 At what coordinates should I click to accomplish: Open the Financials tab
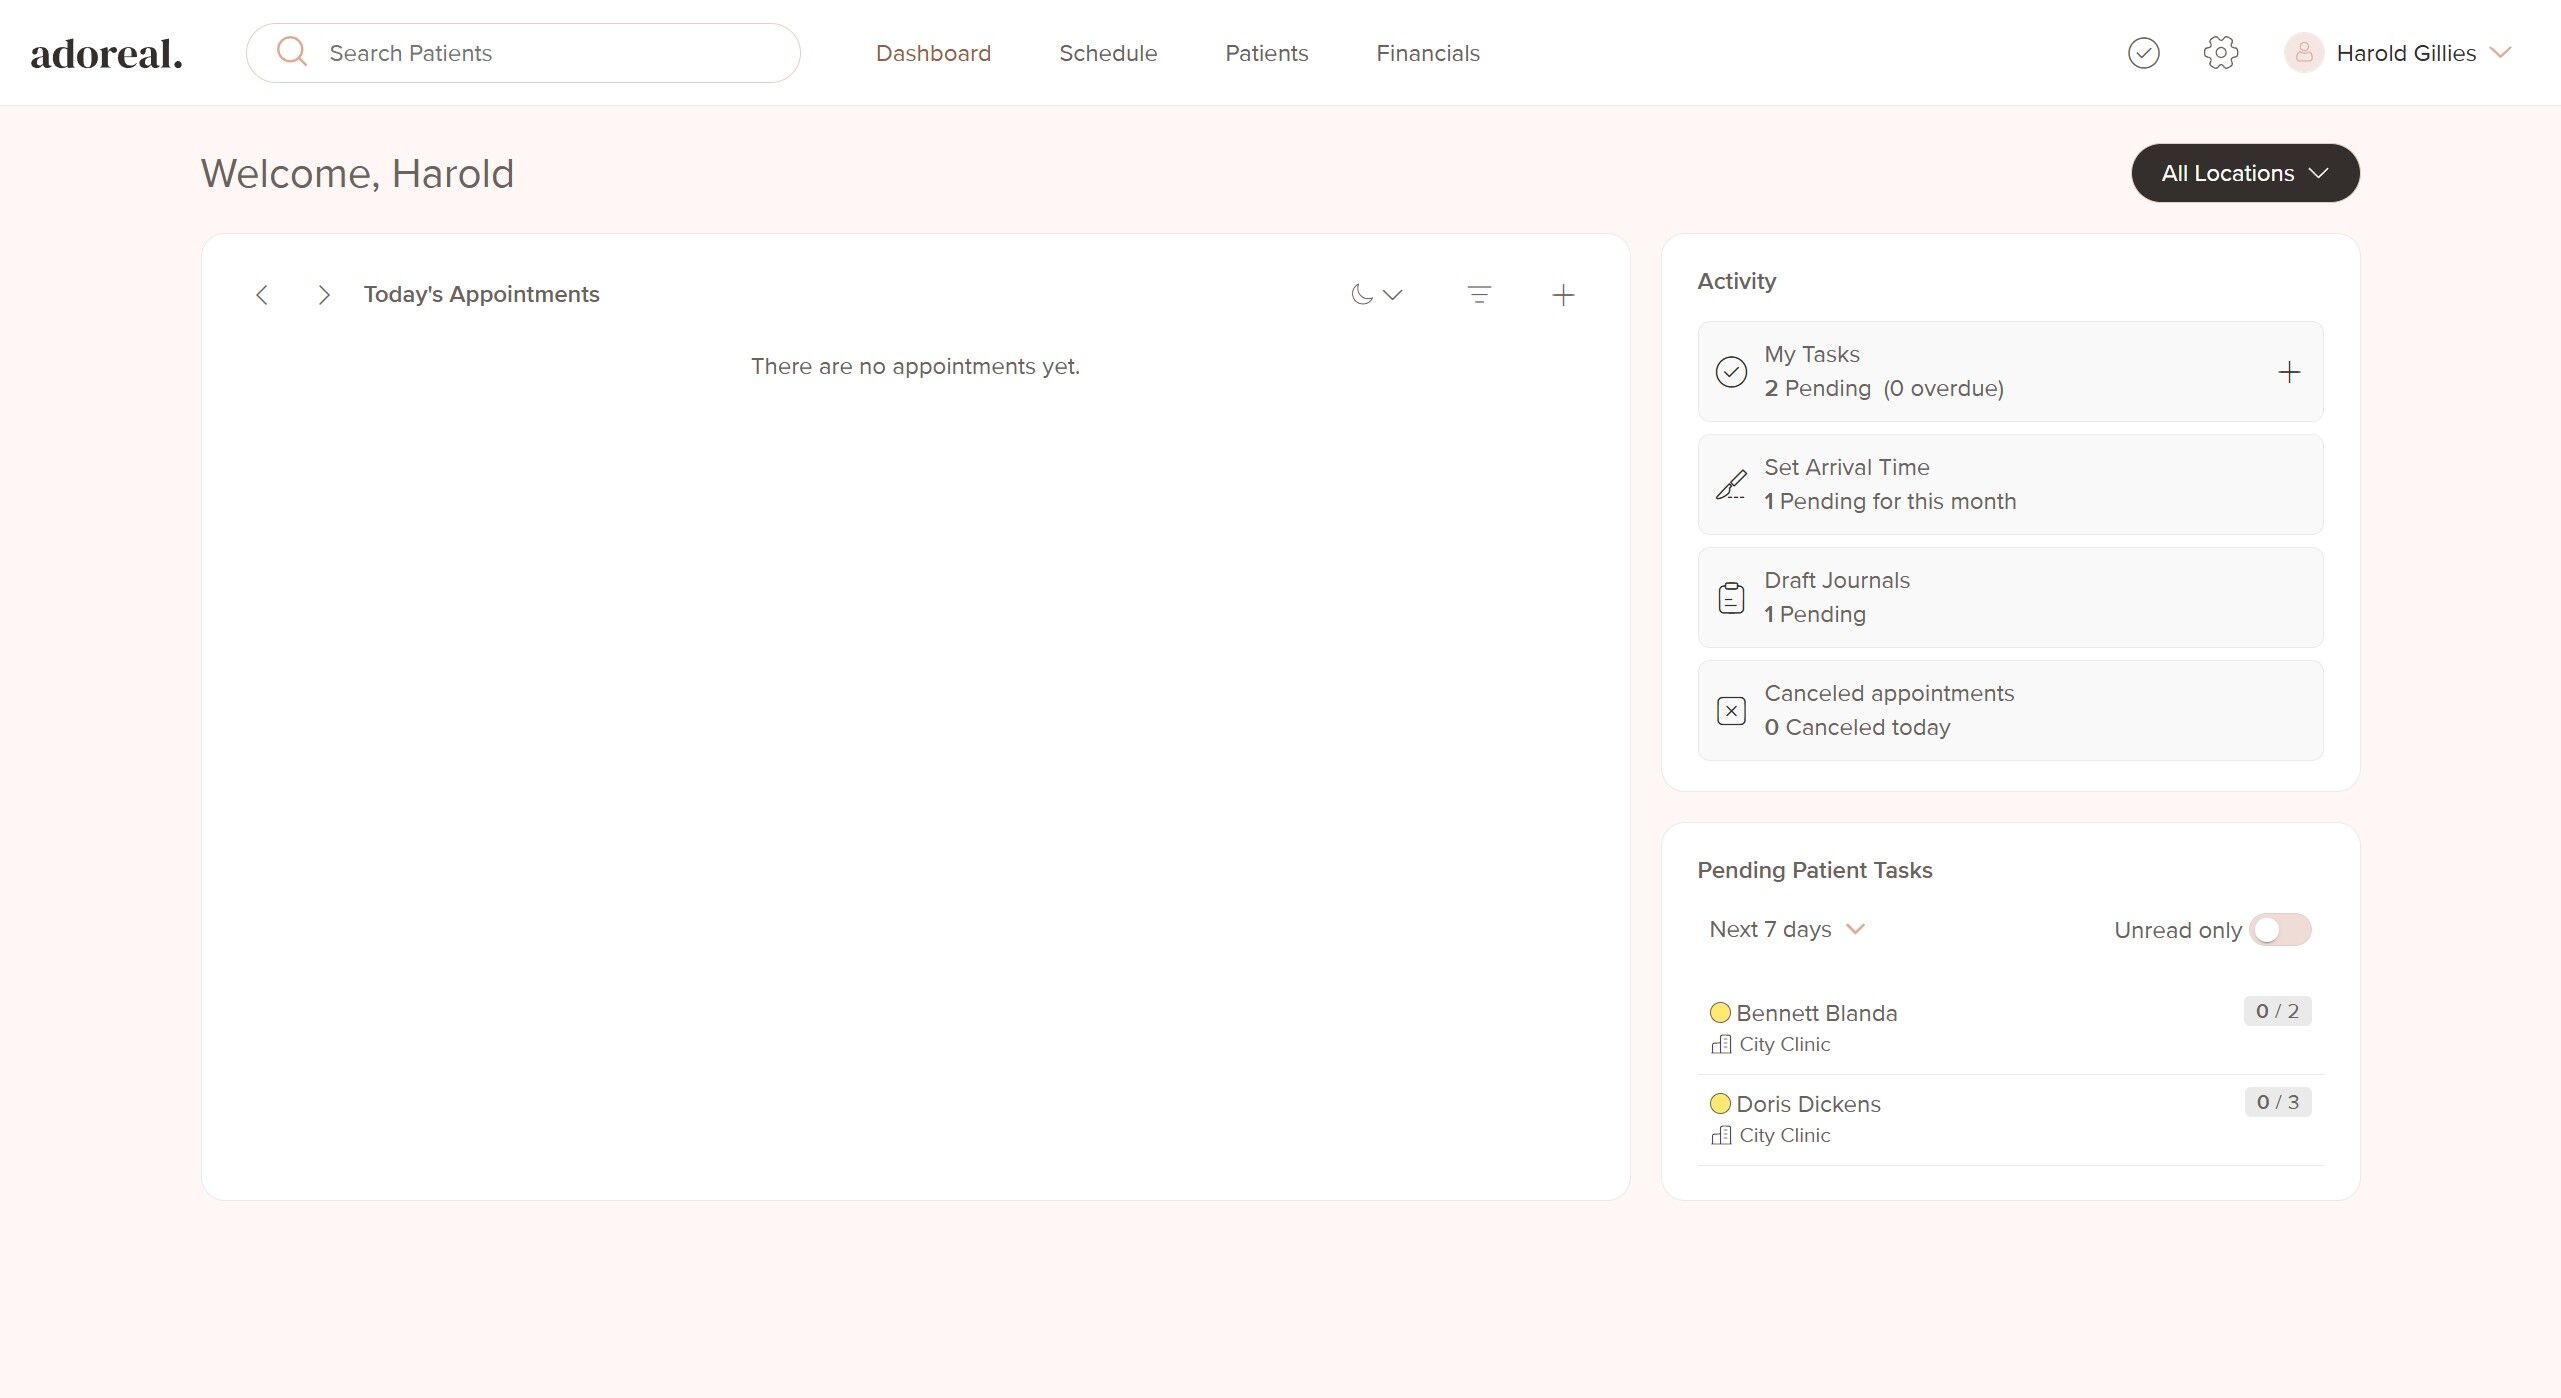(1427, 53)
